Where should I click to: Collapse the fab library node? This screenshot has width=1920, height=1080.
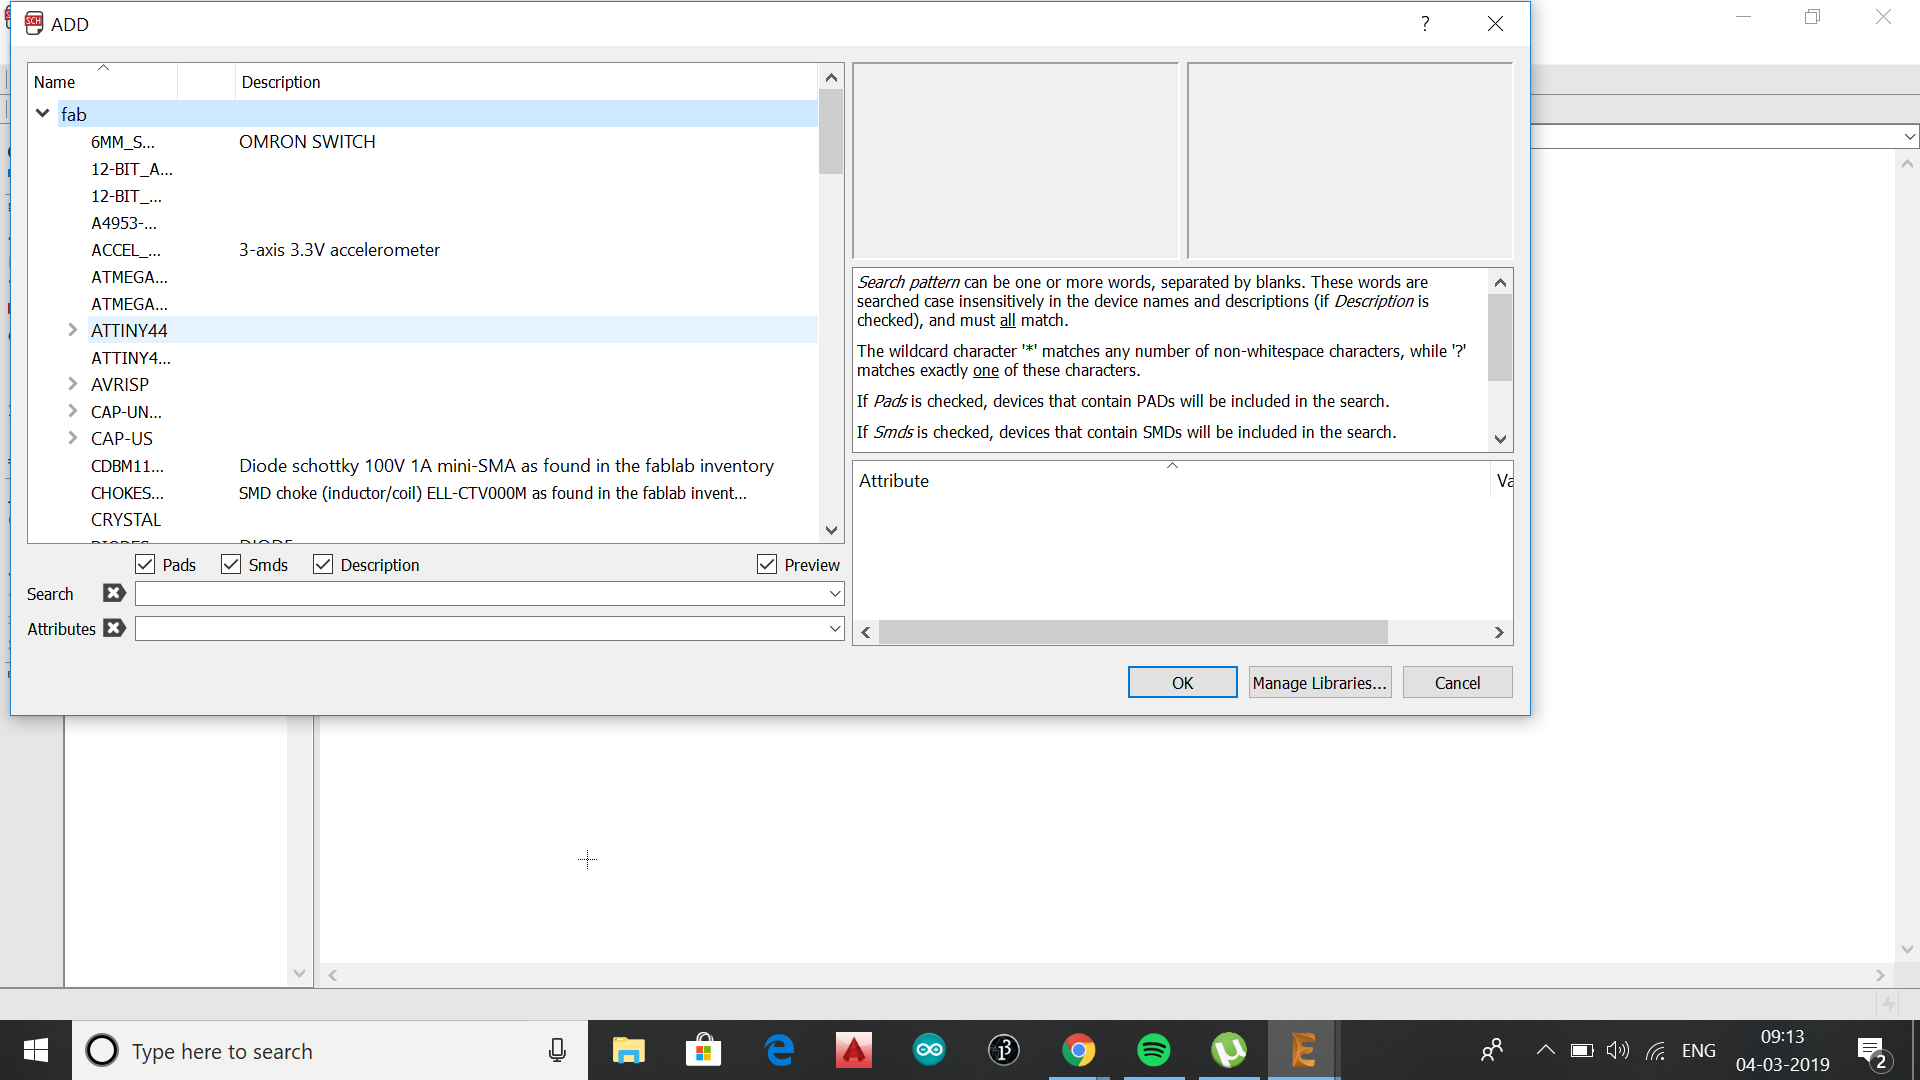point(43,114)
